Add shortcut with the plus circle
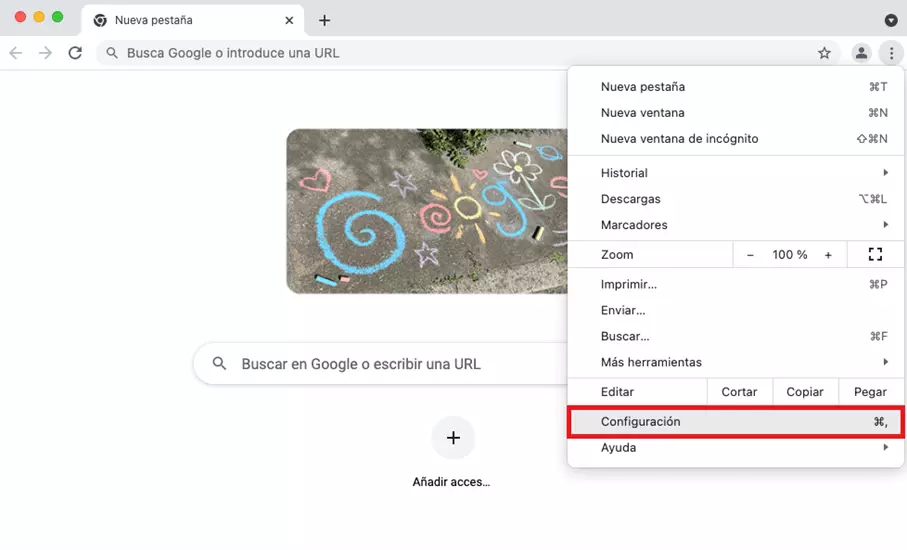This screenshot has height=550, width=907. [454, 438]
